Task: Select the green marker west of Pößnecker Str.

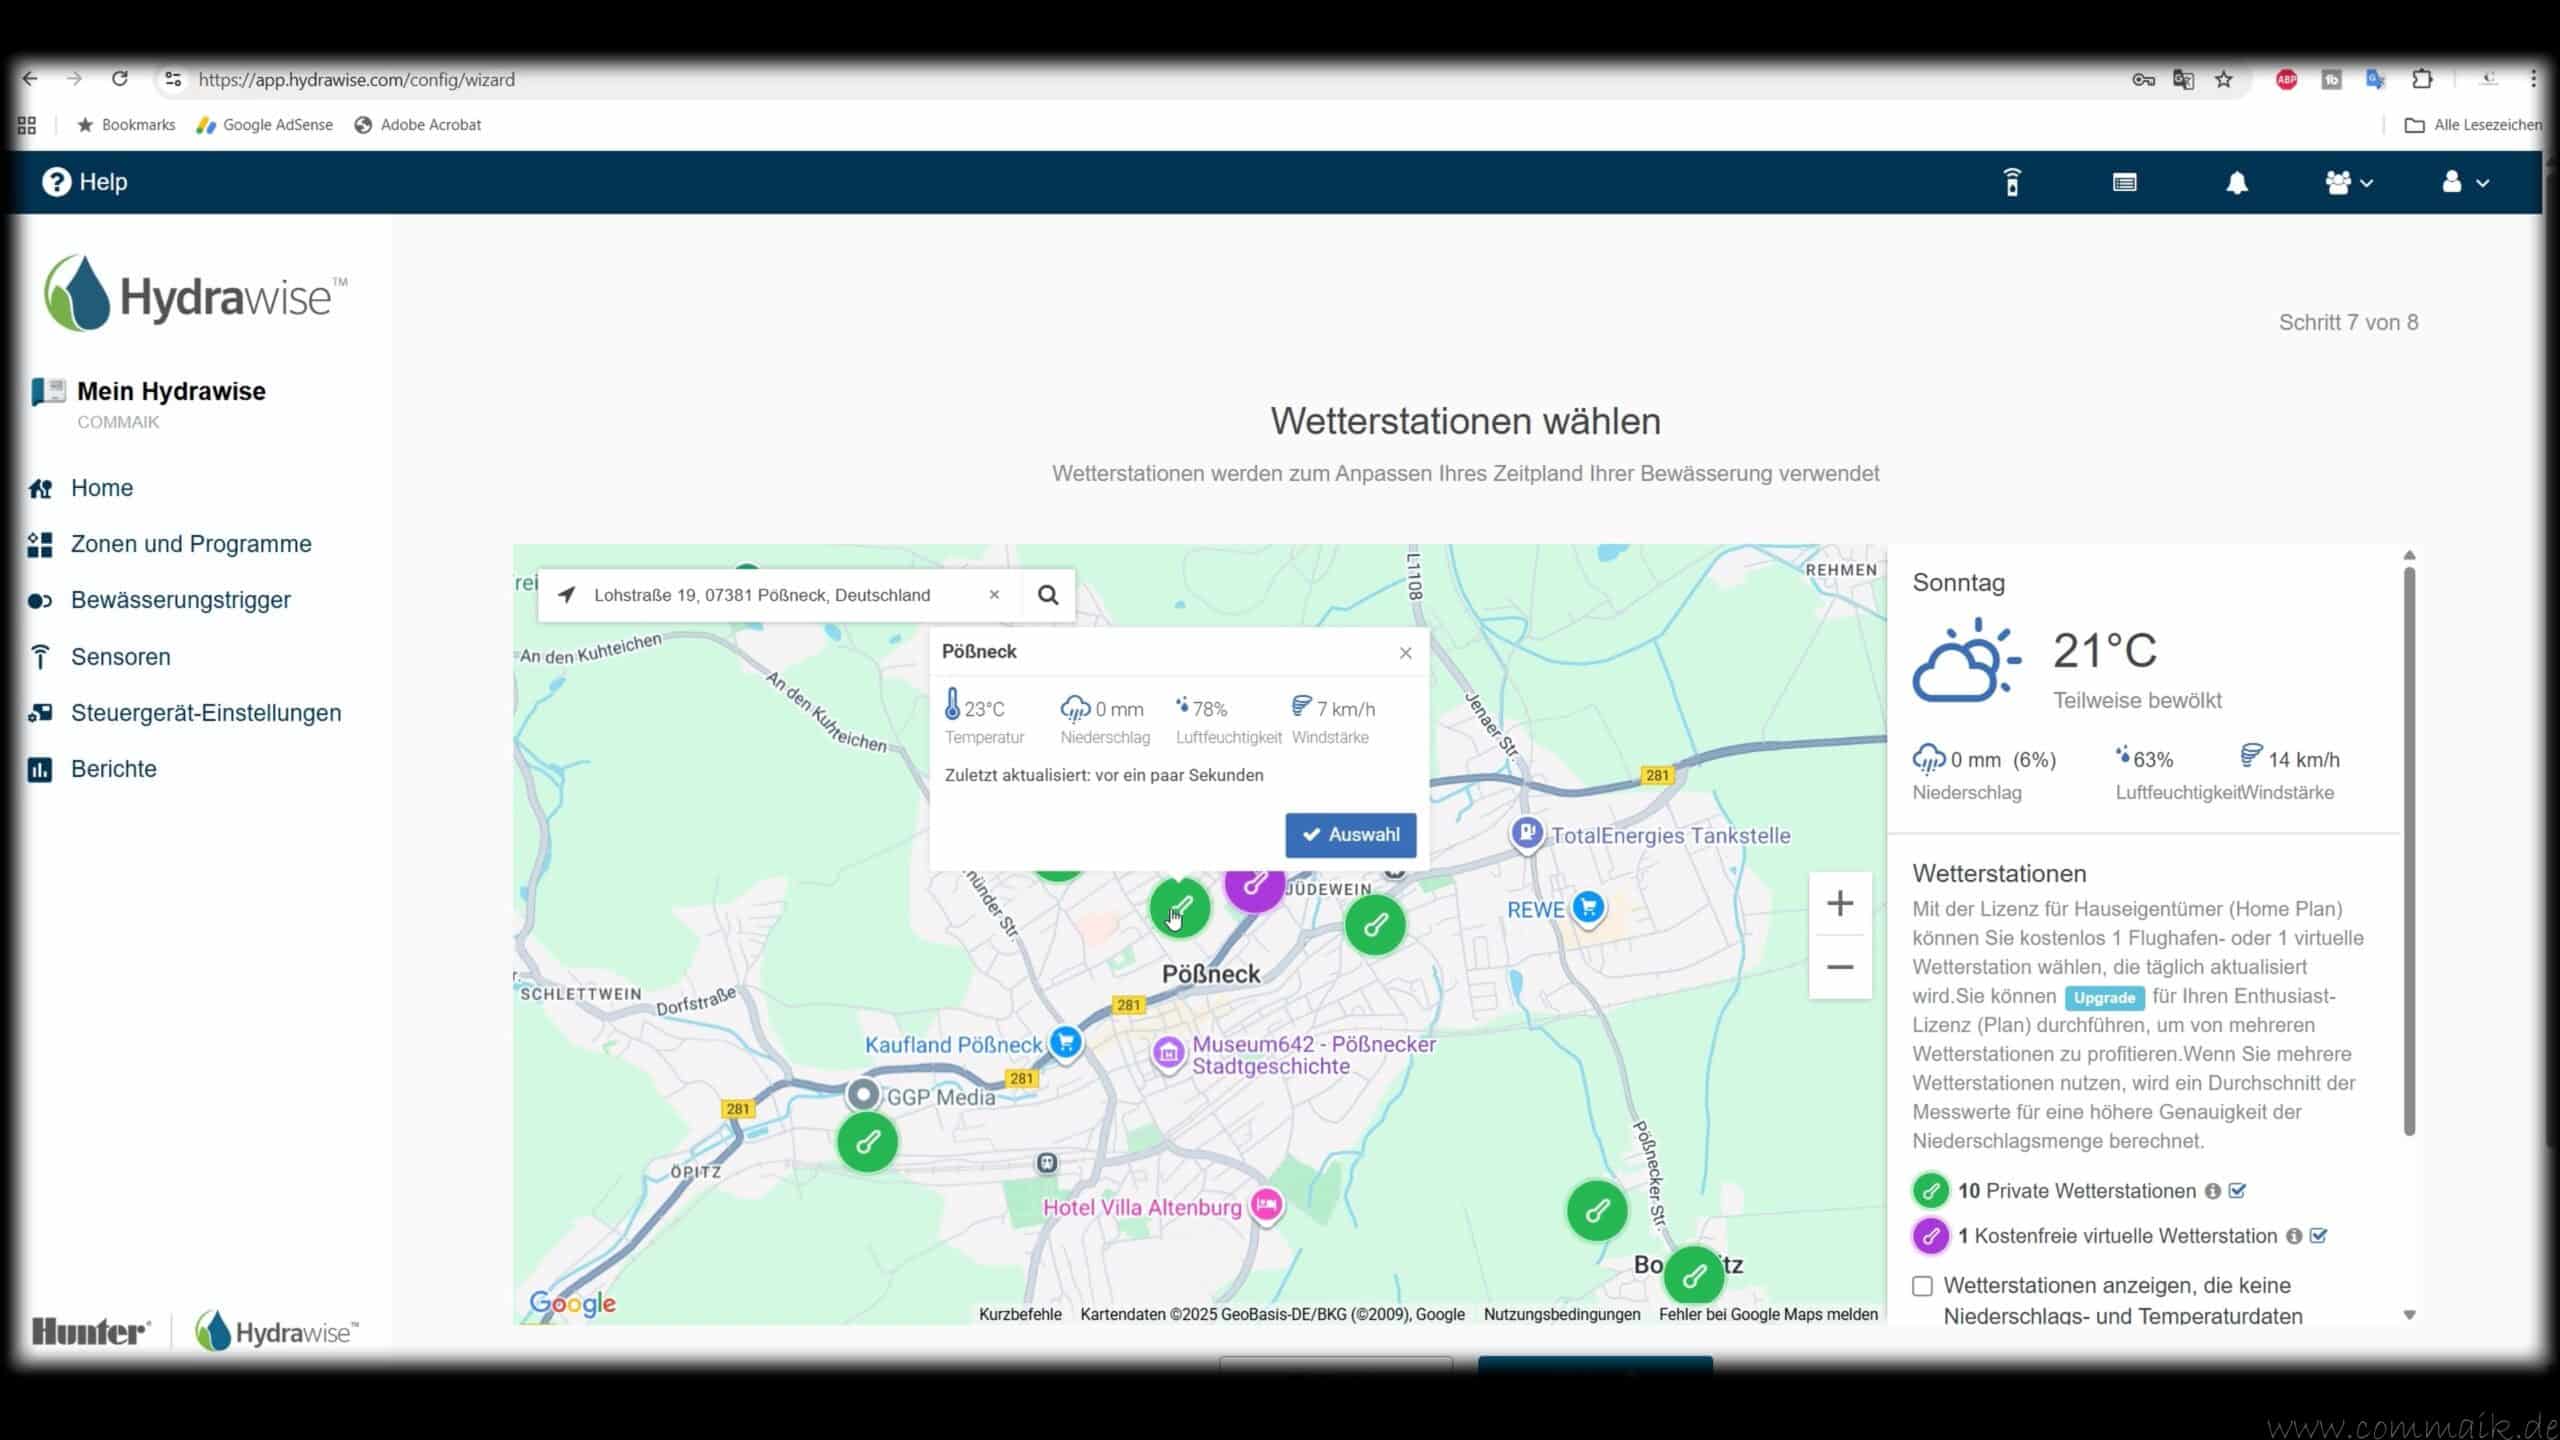Action: coord(1597,1211)
